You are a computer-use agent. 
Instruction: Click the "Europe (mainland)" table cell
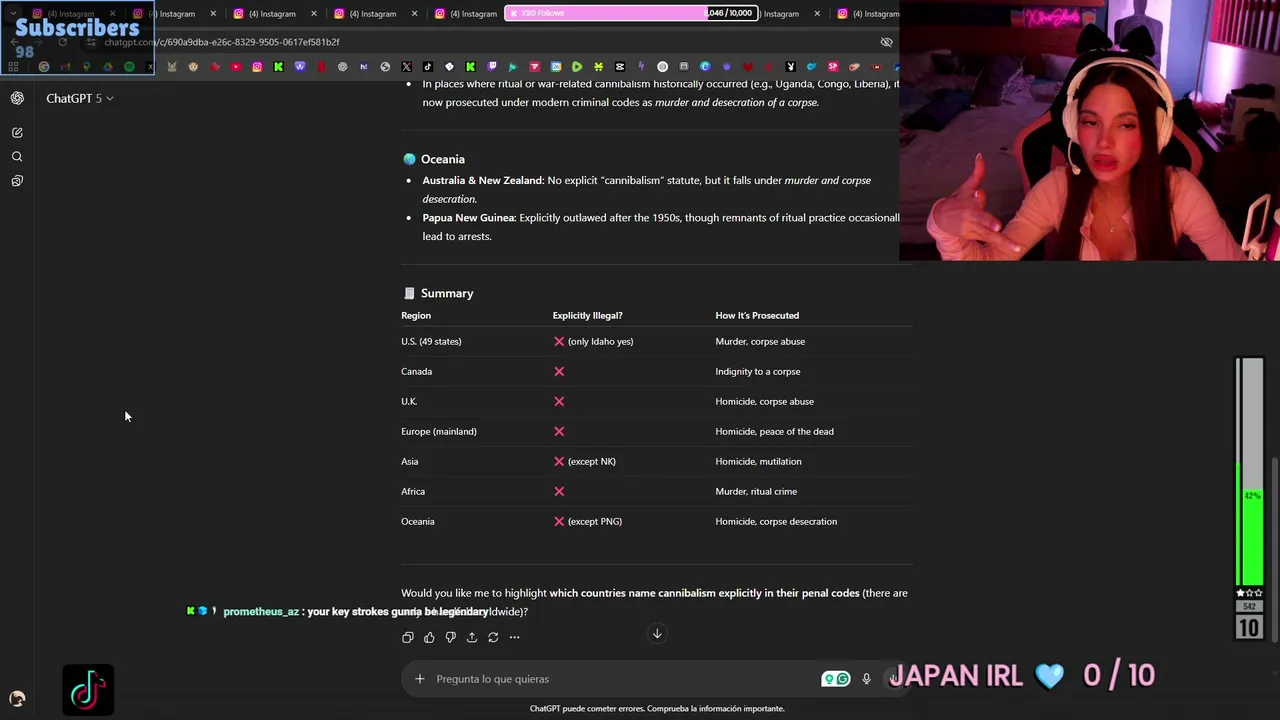click(439, 431)
